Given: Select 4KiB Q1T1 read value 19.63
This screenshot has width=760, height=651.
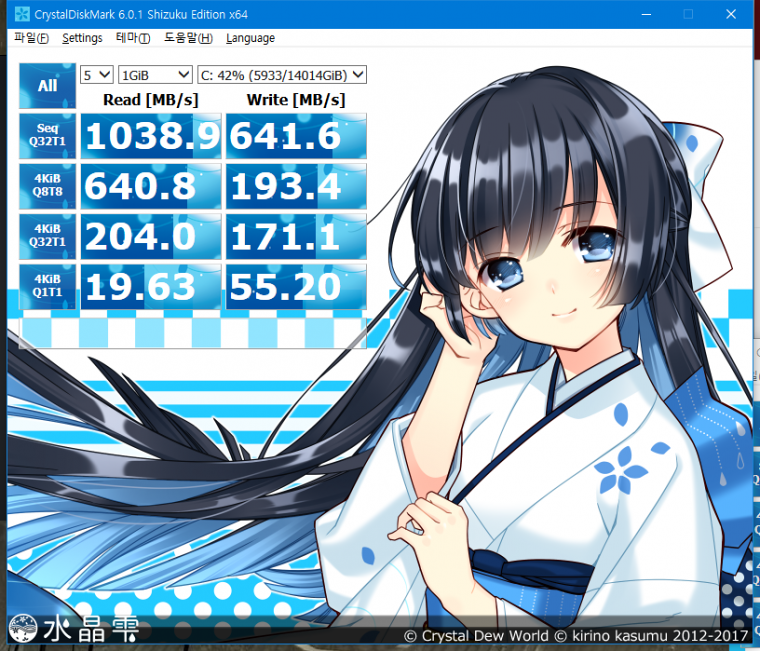Looking at the screenshot, I should [151, 286].
